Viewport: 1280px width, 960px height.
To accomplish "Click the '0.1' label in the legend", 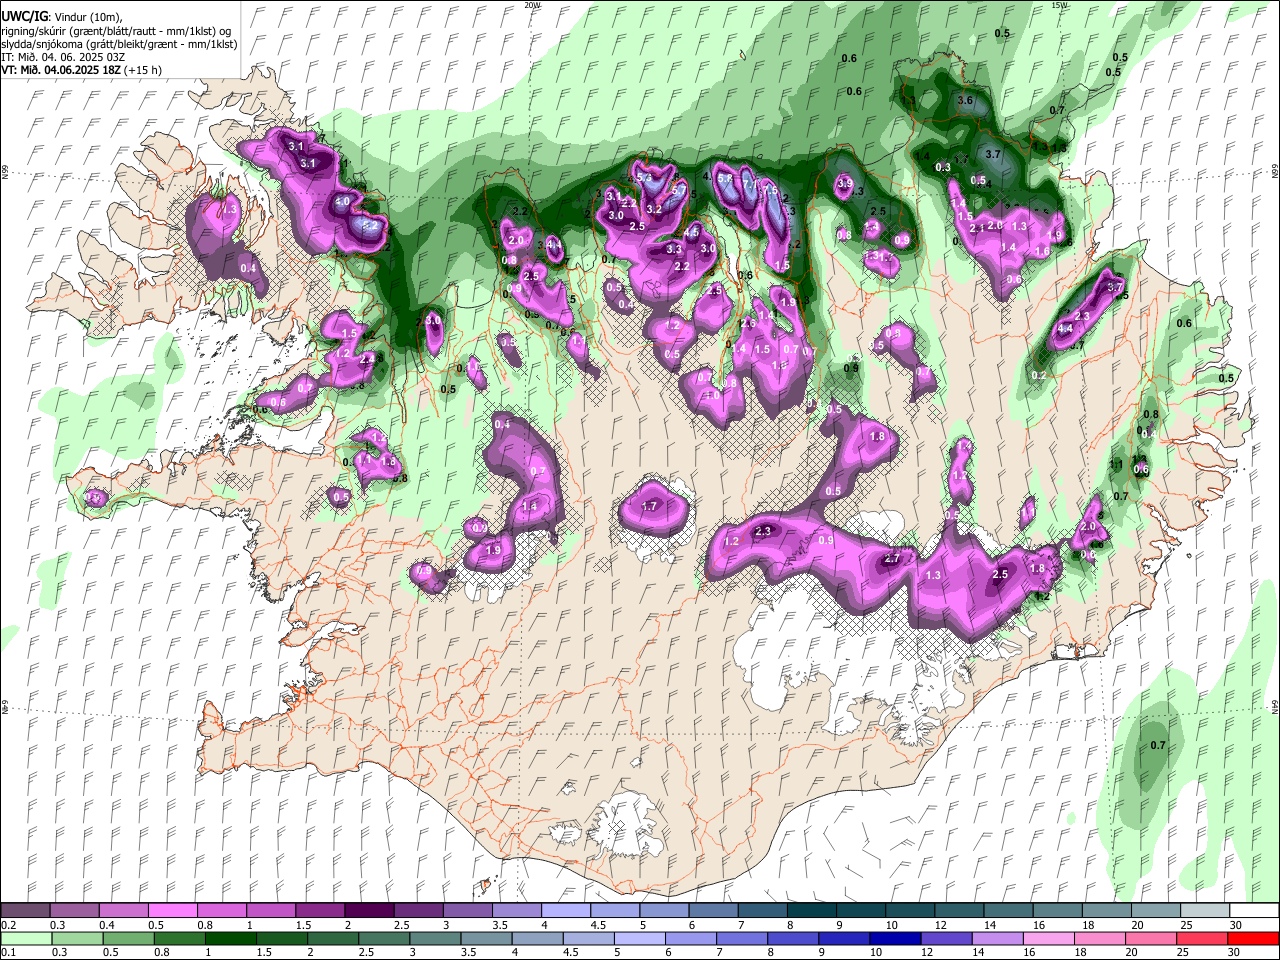I will pos(8,952).
